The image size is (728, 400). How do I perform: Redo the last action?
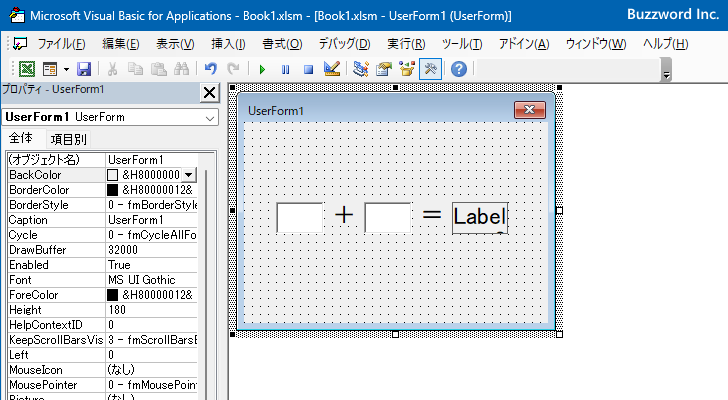coord(233,69)
